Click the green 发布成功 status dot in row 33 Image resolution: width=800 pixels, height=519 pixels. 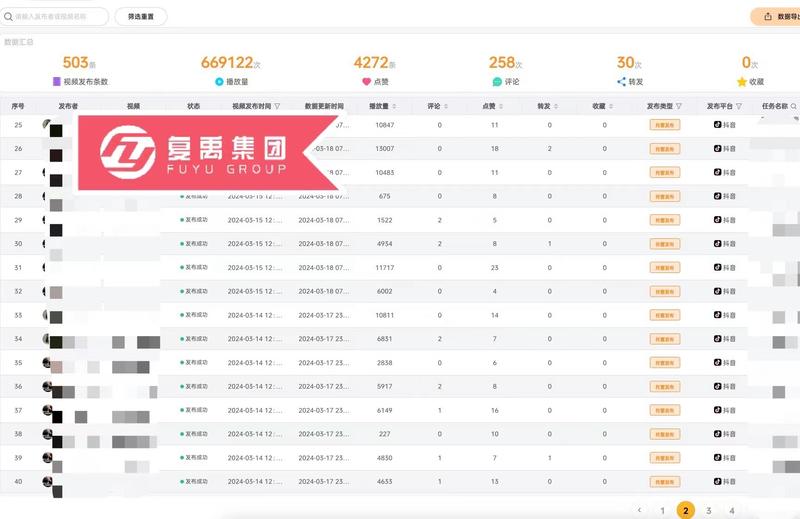(182, 315)
